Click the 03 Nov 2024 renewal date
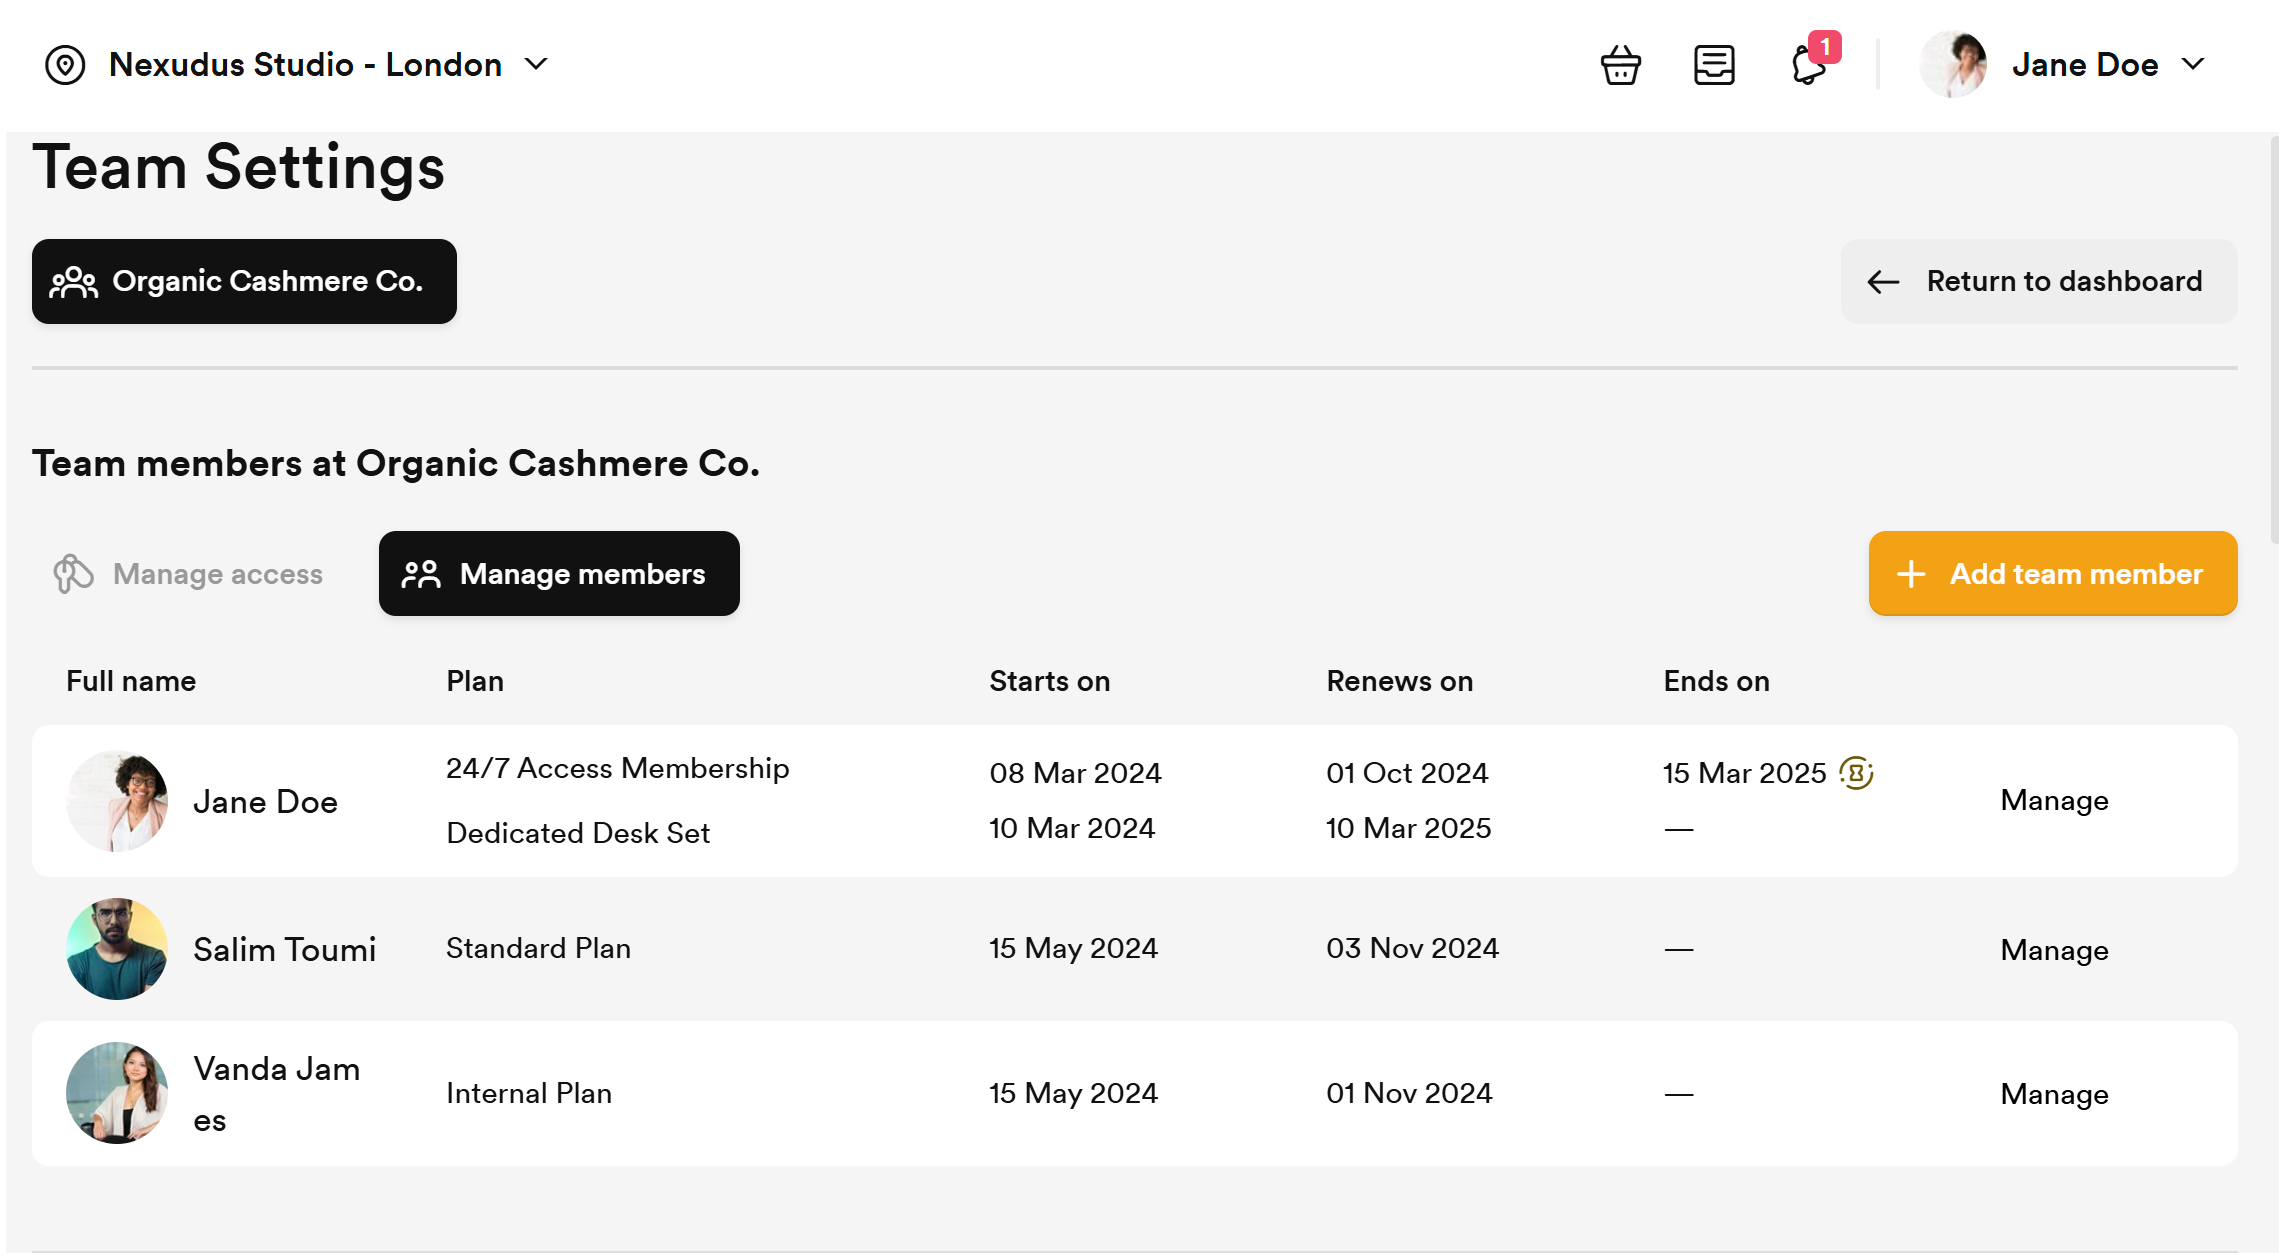2279x1253 pixels. (x=1413, y=948)
